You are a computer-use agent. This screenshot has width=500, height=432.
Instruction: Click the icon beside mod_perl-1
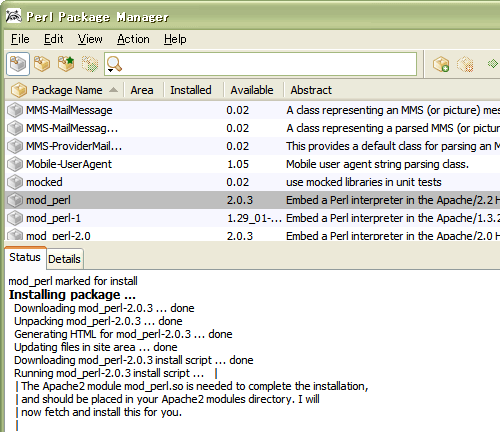(15, 218)
